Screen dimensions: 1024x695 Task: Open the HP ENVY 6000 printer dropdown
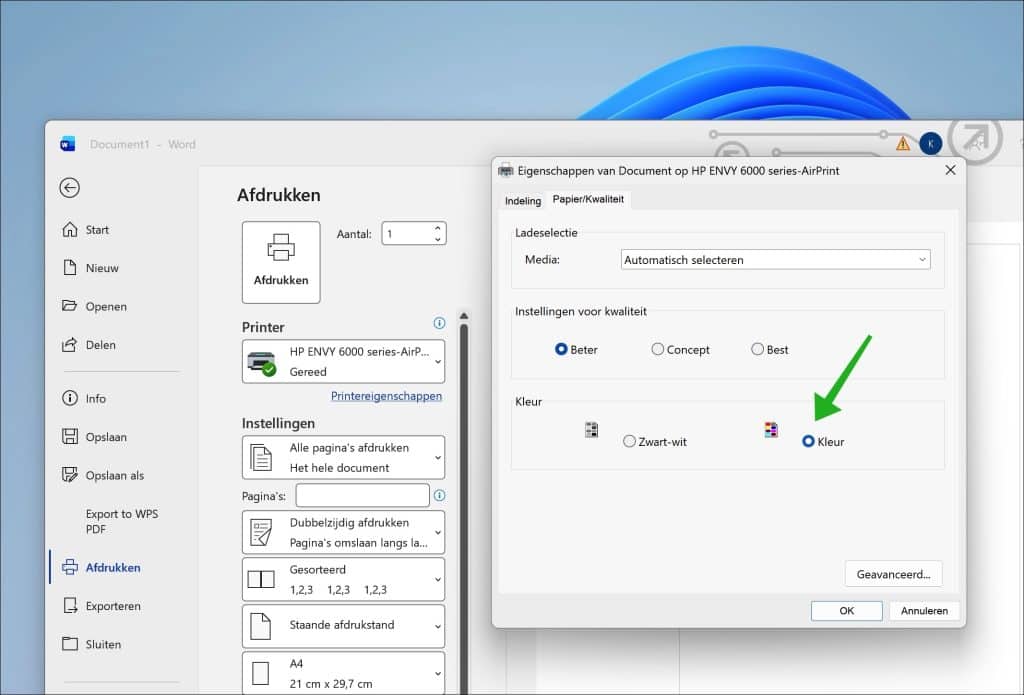coord(344,361)
